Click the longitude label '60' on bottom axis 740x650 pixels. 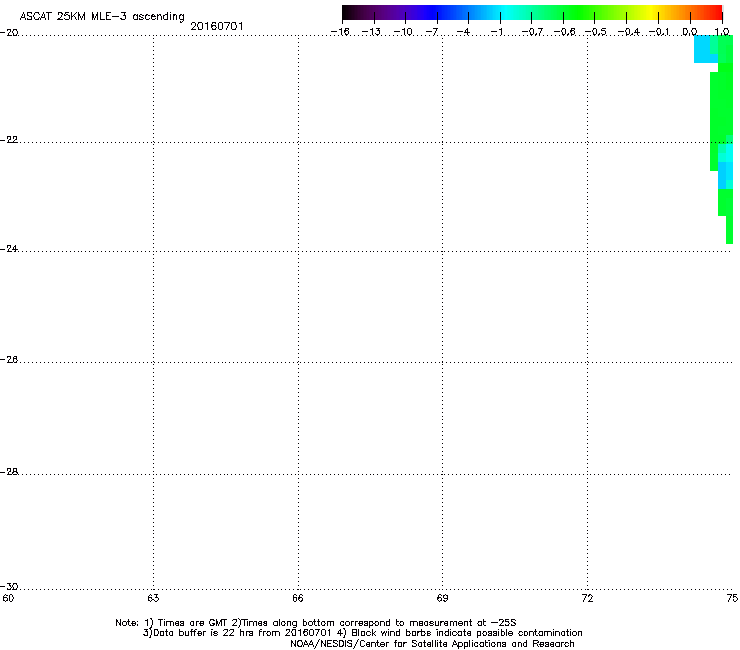point(8,598)
